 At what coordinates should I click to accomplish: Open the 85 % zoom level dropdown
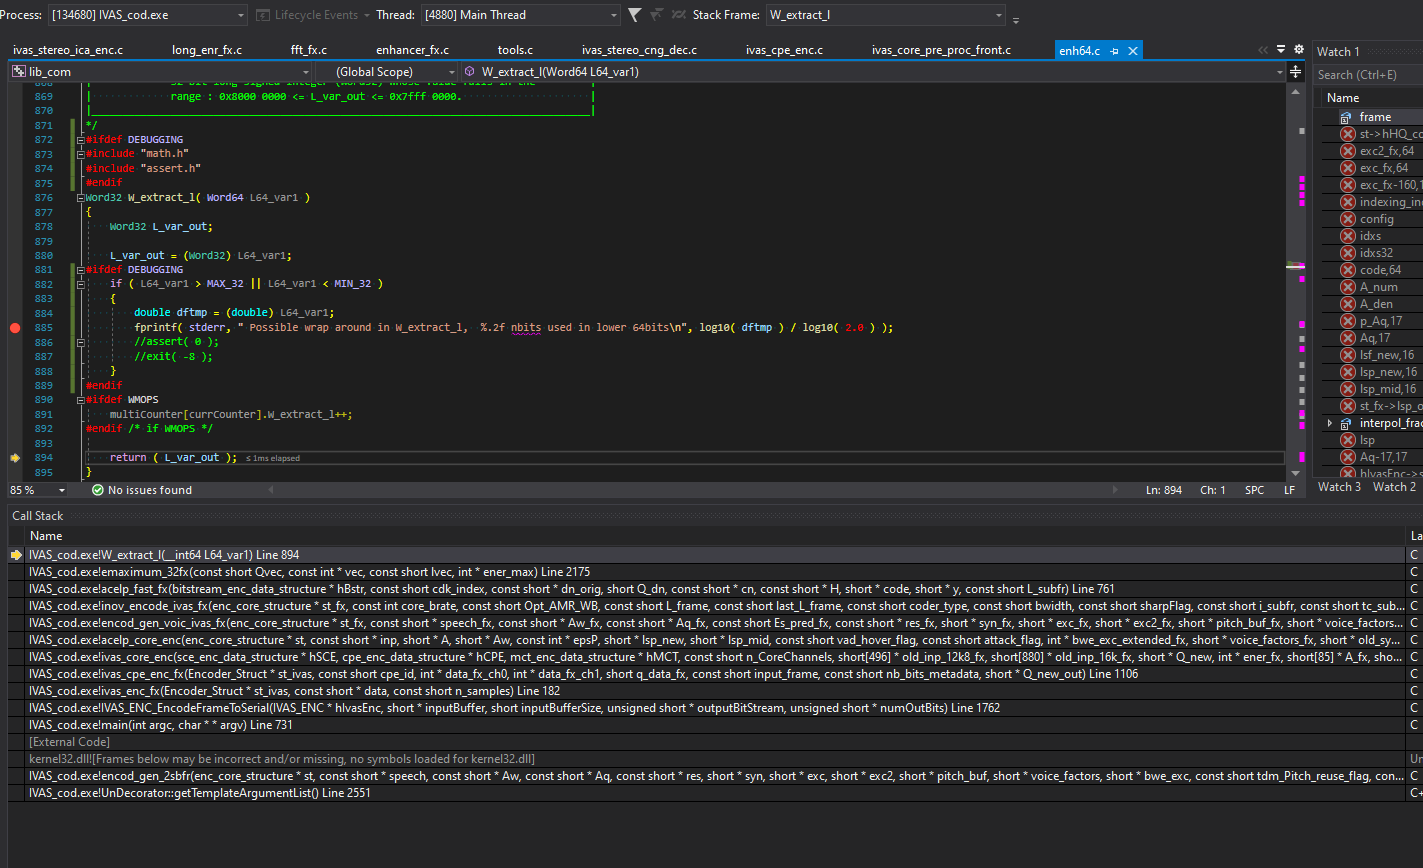(x=62, y=490)
